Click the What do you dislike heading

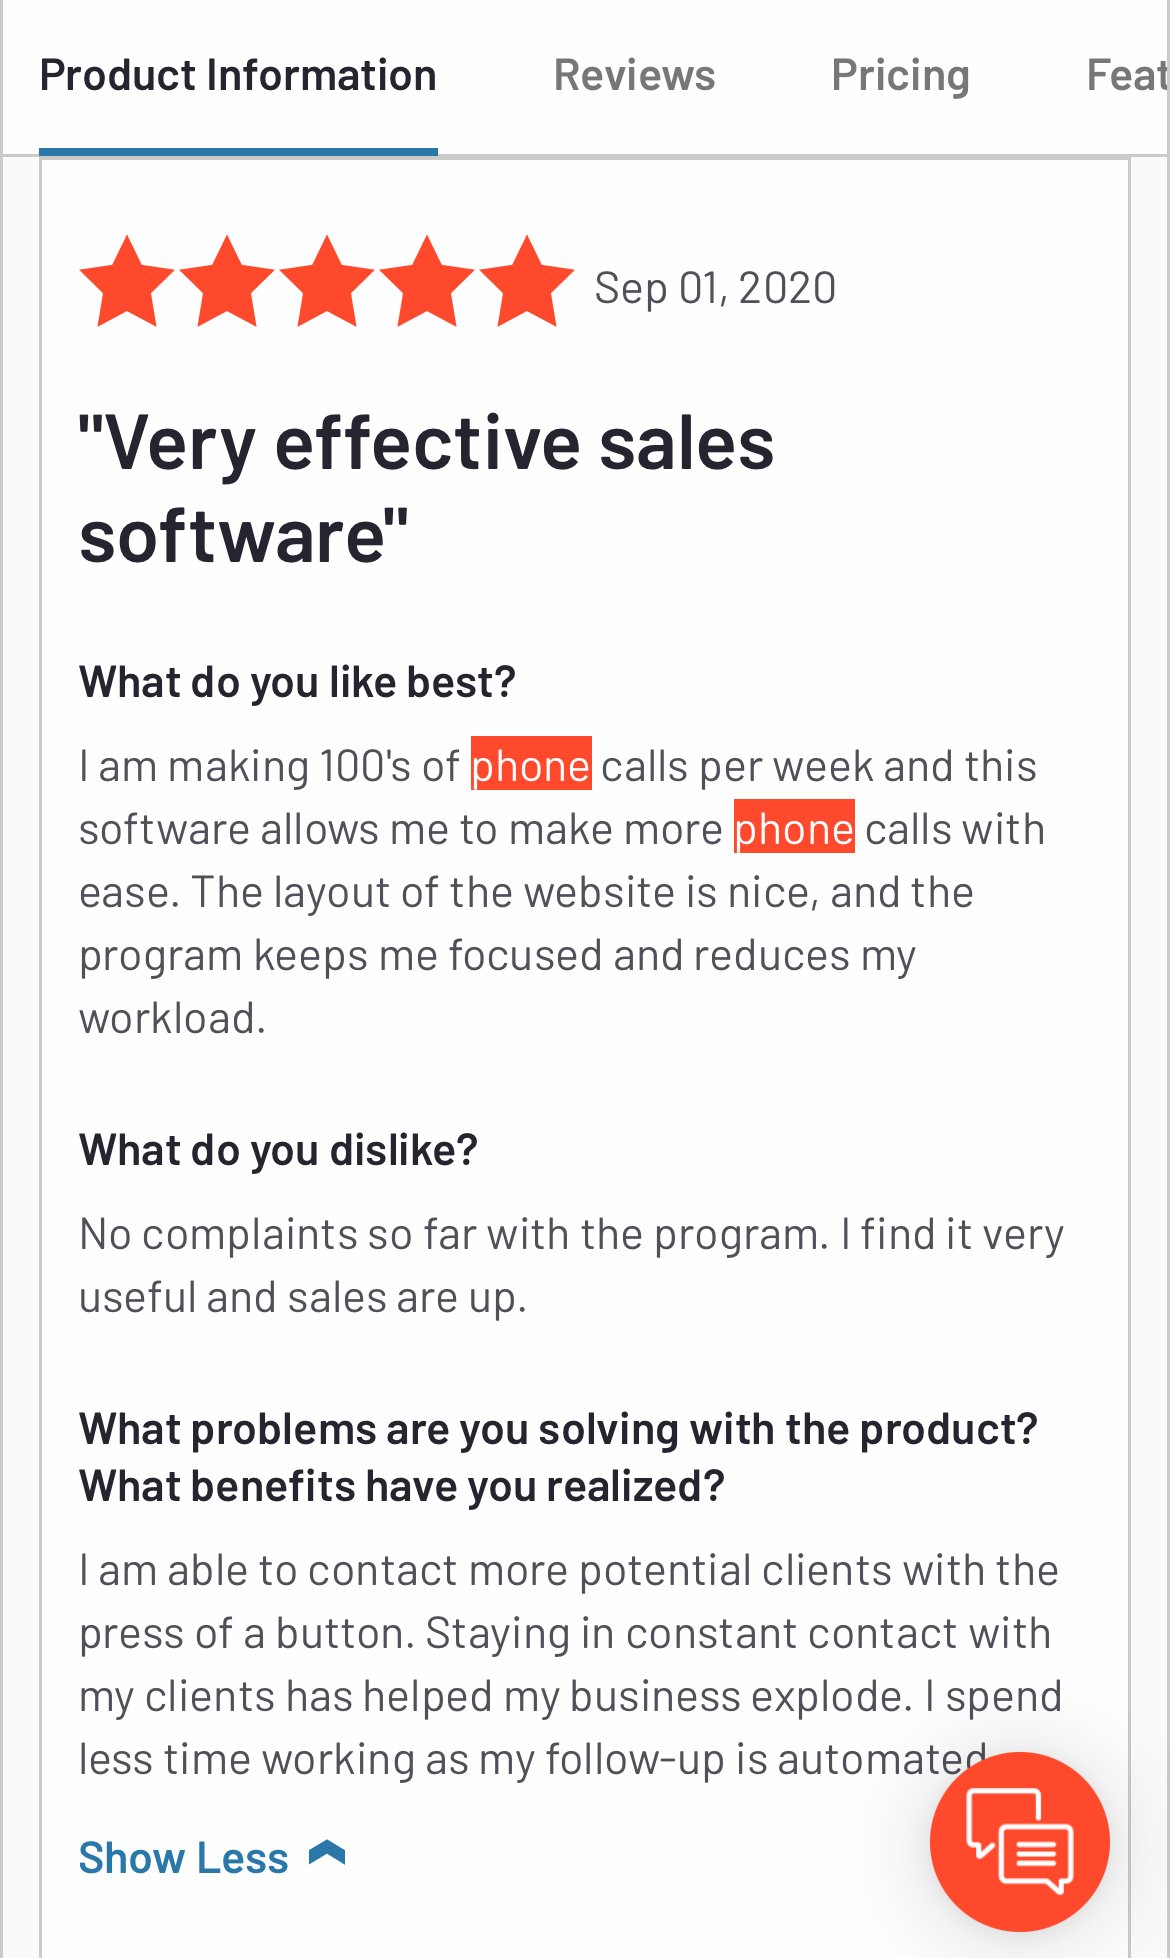click(278, 1149)
